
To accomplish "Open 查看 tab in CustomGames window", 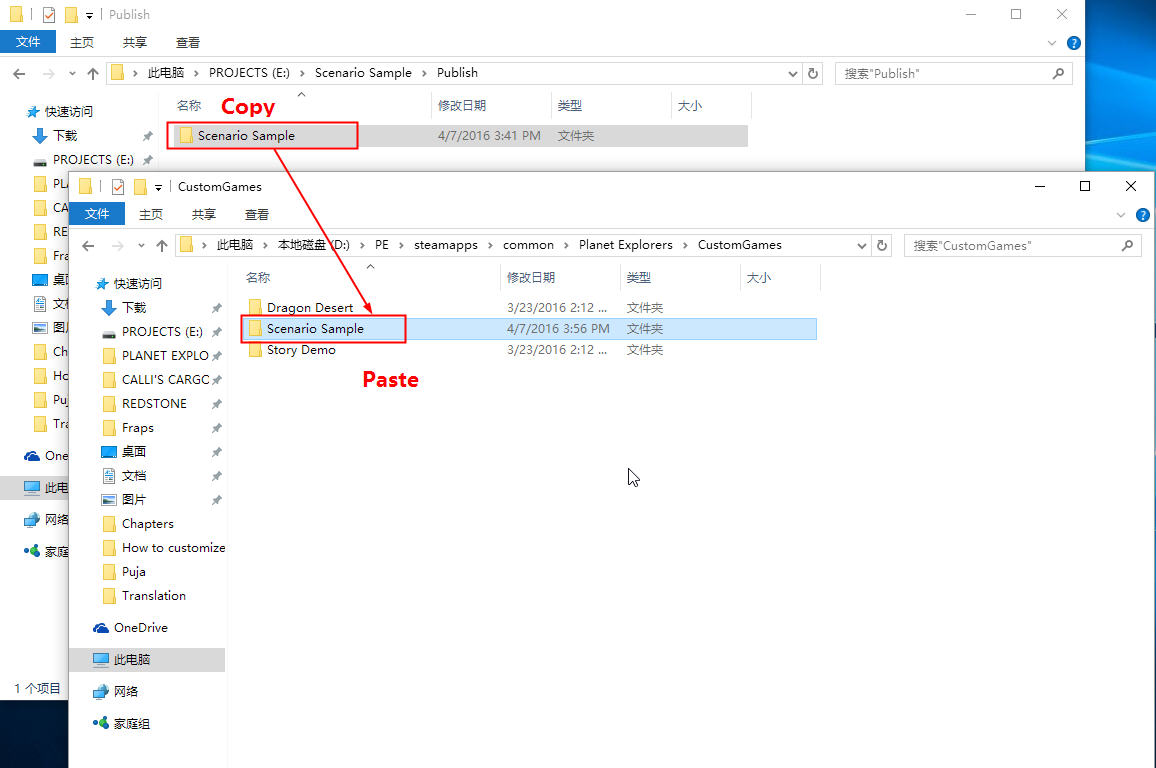I will [x=257, y=214].
